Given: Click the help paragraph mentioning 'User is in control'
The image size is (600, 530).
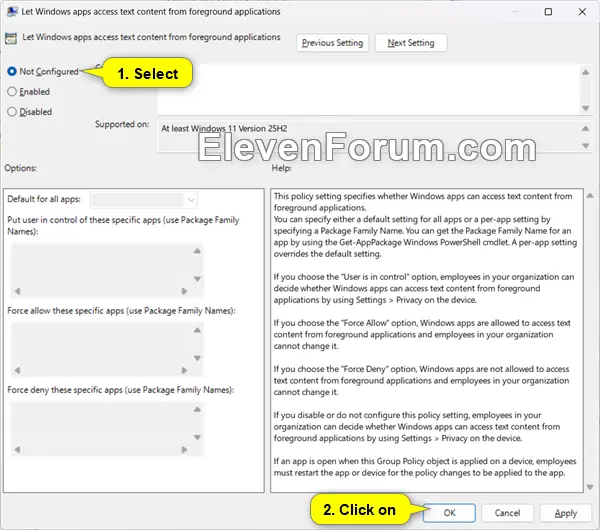Looking at the screenshot, I should pyautogui.click(x=424, y=288).
